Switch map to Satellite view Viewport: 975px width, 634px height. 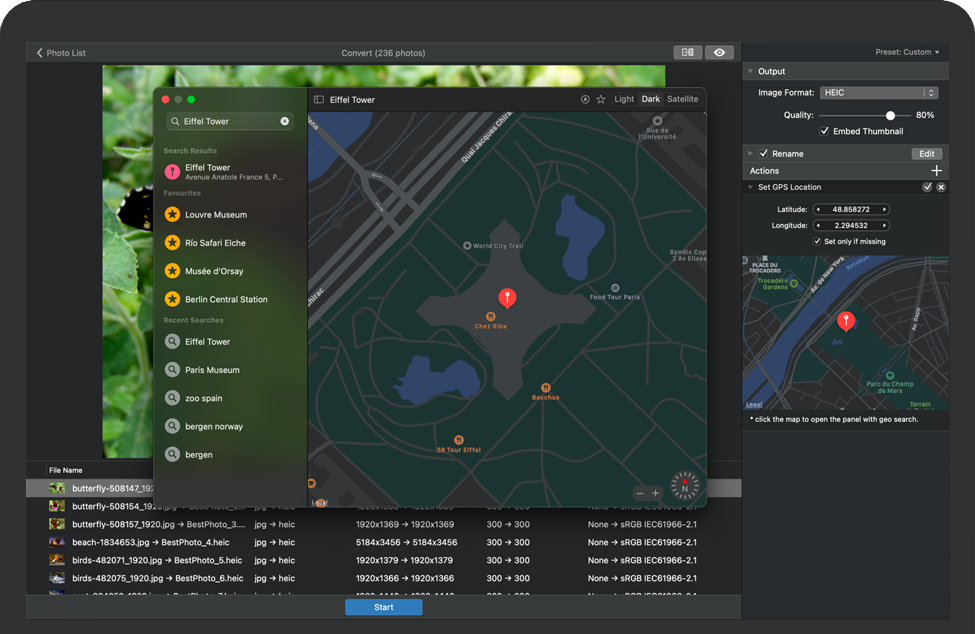click(x=683, y=100)
